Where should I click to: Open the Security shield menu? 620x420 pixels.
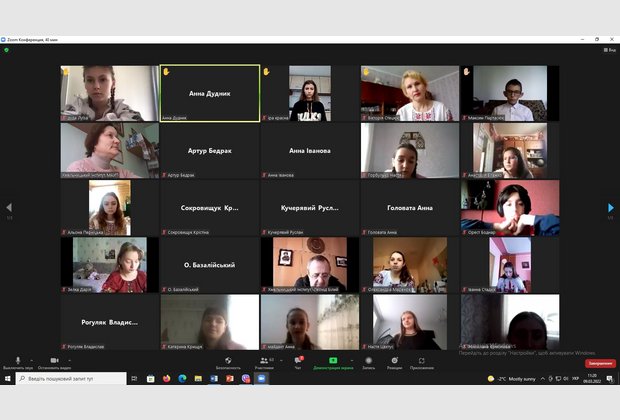pyautogui.click(x=228, y=363)
